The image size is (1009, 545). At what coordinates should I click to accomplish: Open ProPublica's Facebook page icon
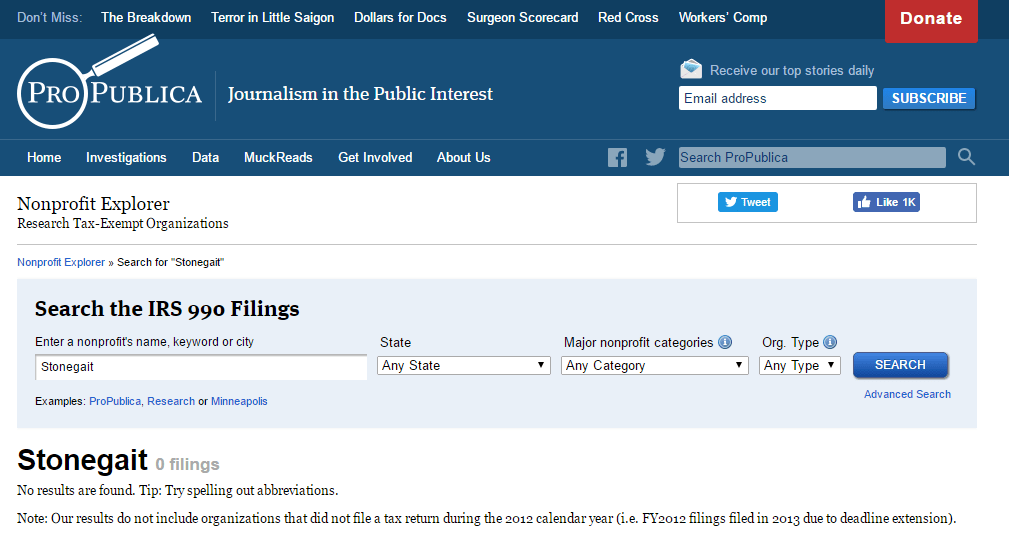(x=617, y=158)
